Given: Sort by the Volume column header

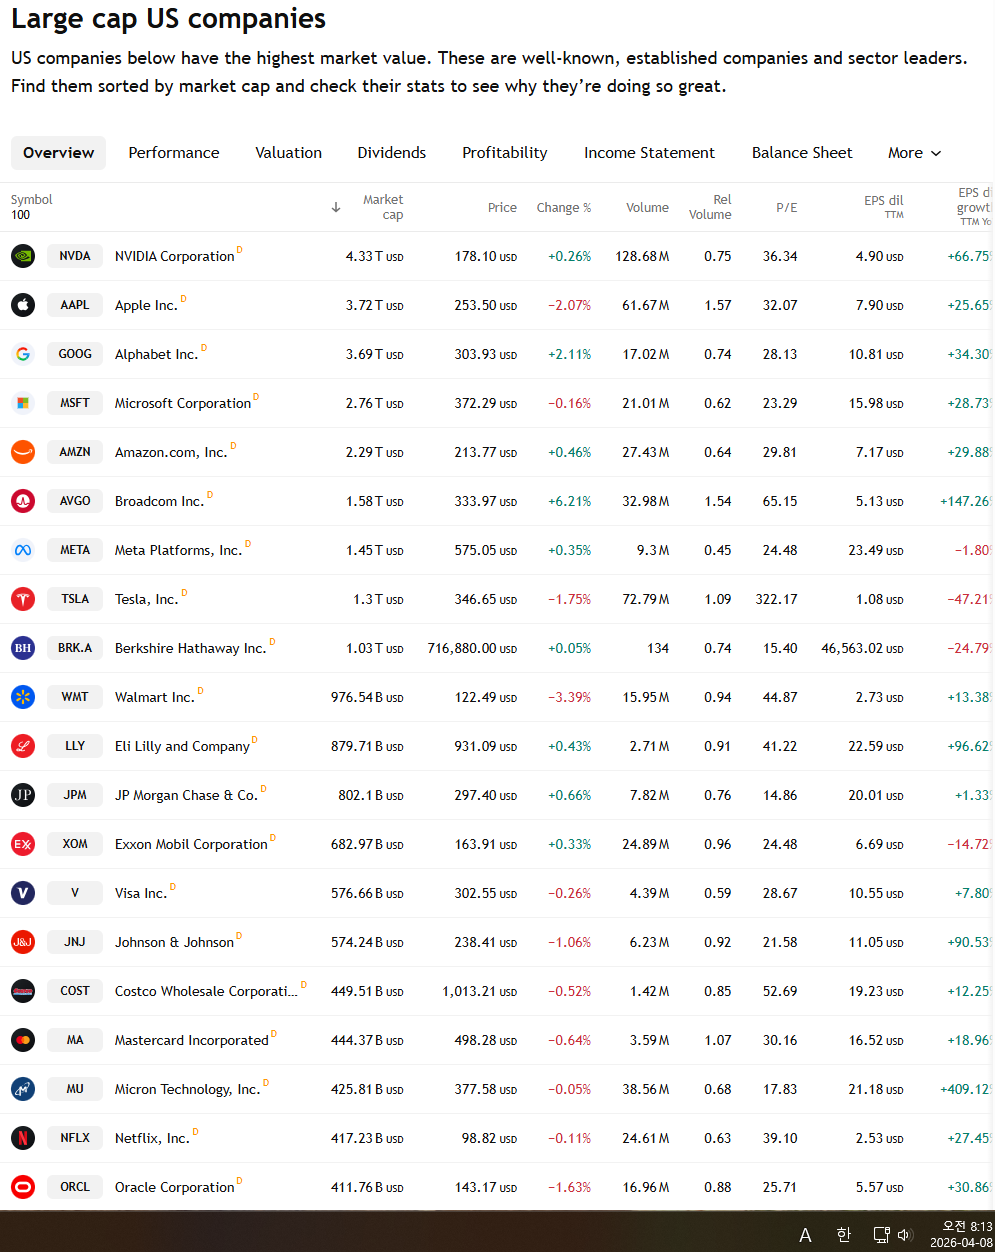Looking at the screenshot, I should point(647,208).
